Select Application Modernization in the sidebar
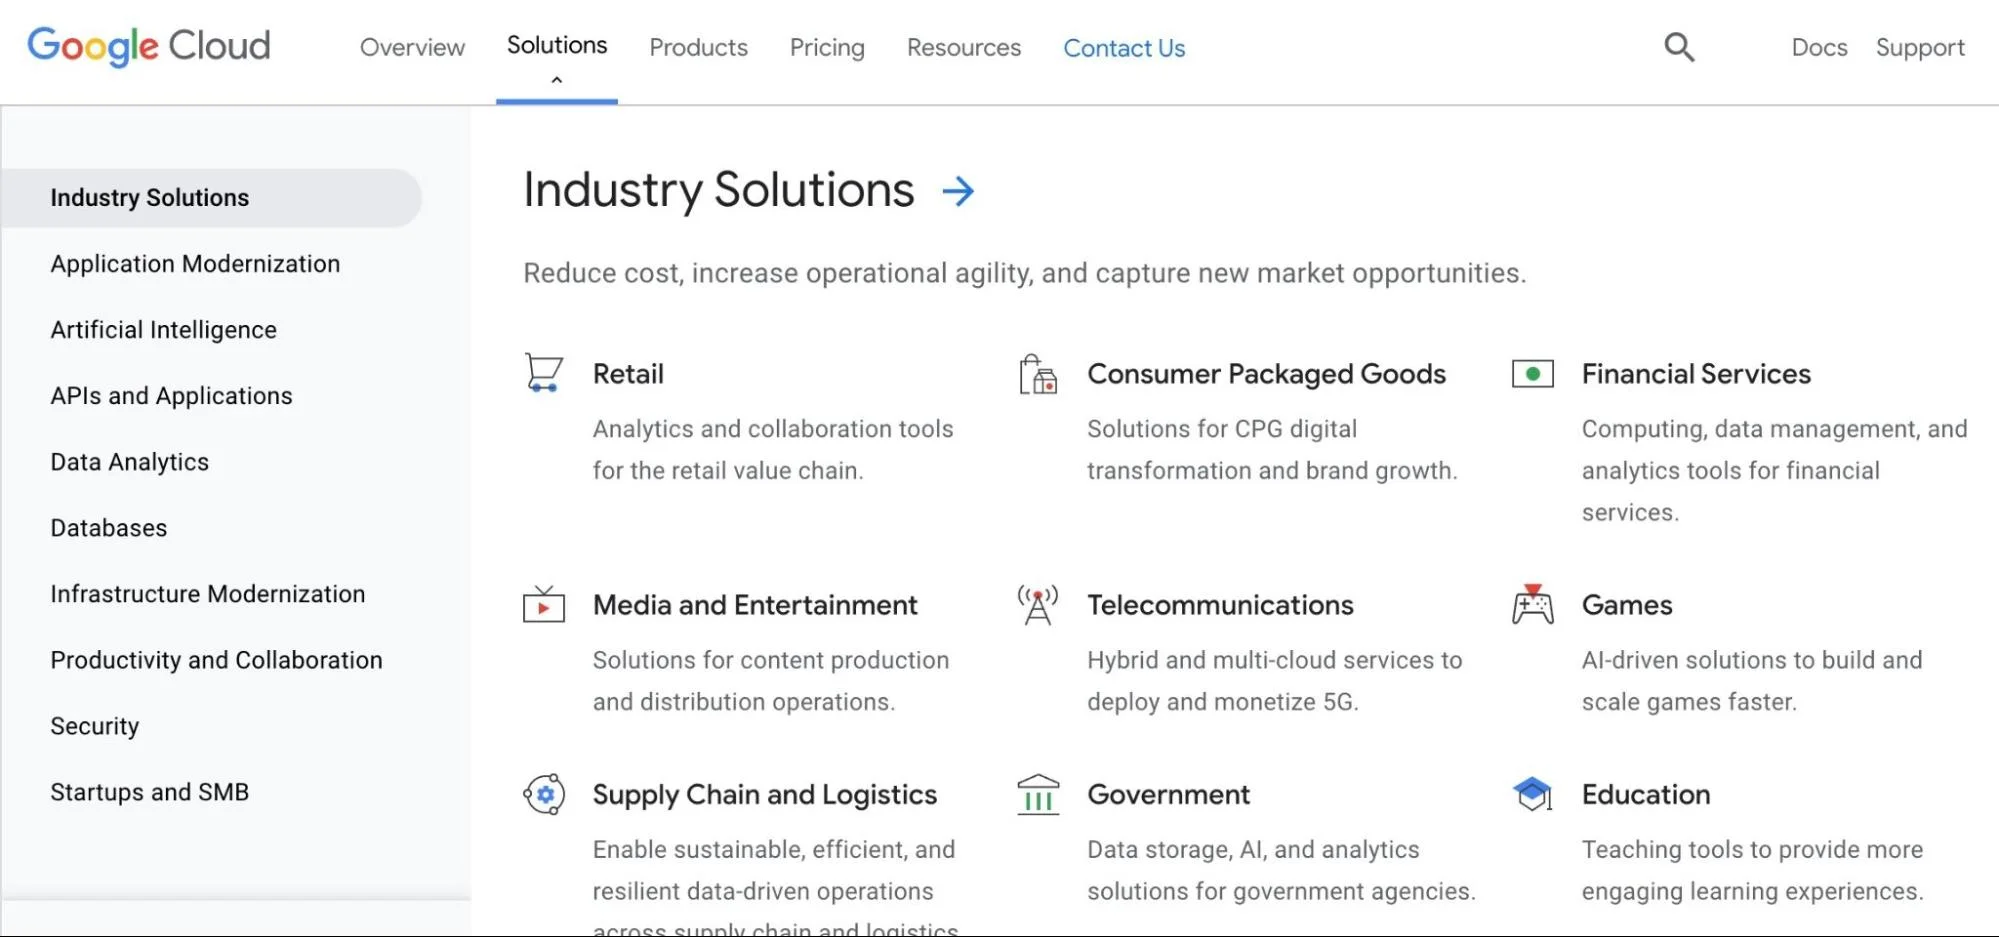Screen dimensions: 1999x937 coord(195,264)
